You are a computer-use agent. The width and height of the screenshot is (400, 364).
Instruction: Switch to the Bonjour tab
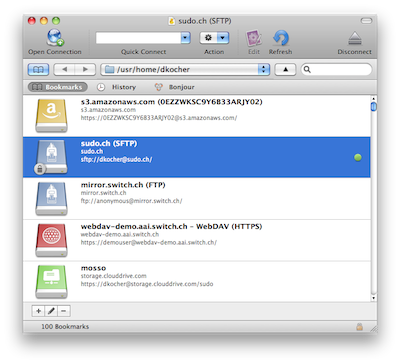pyautogui.click(x=174, y=87)
